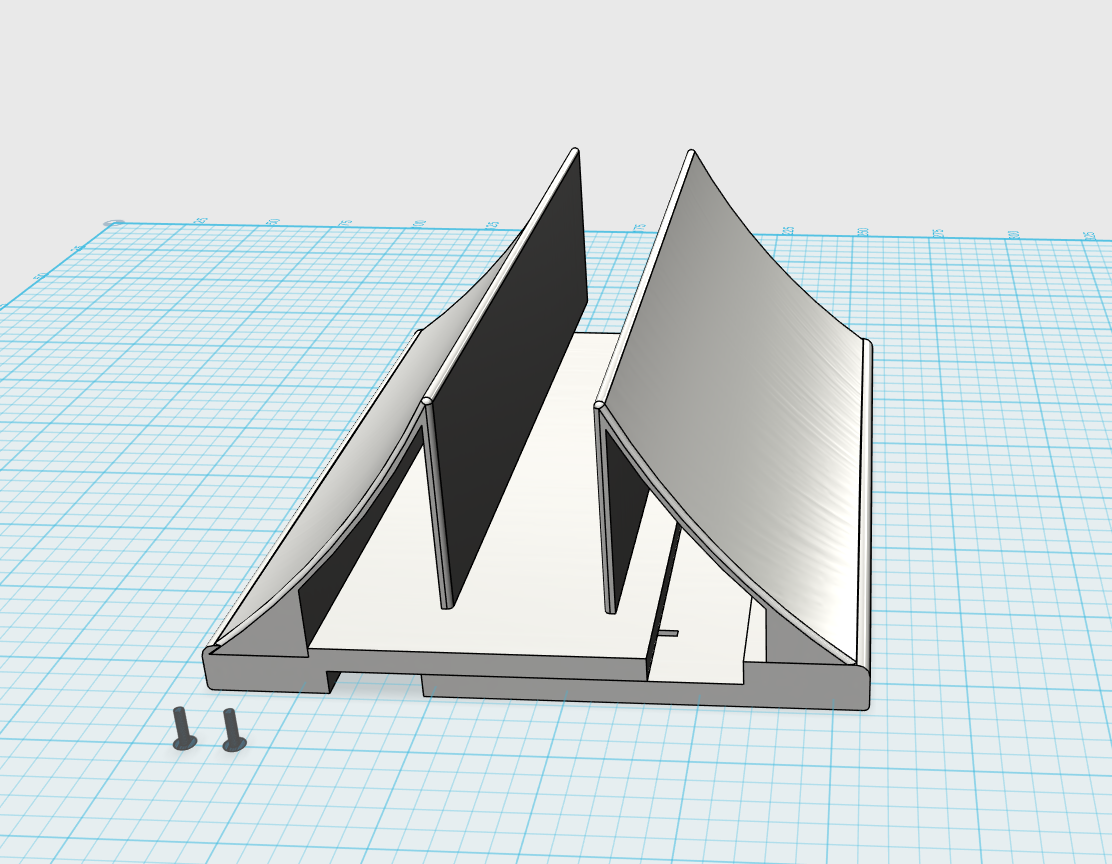Click the ruler origin handle at the workplane corner
Image resolution: width=1112 pixels, height=864 pixels.
coord(115,221)
